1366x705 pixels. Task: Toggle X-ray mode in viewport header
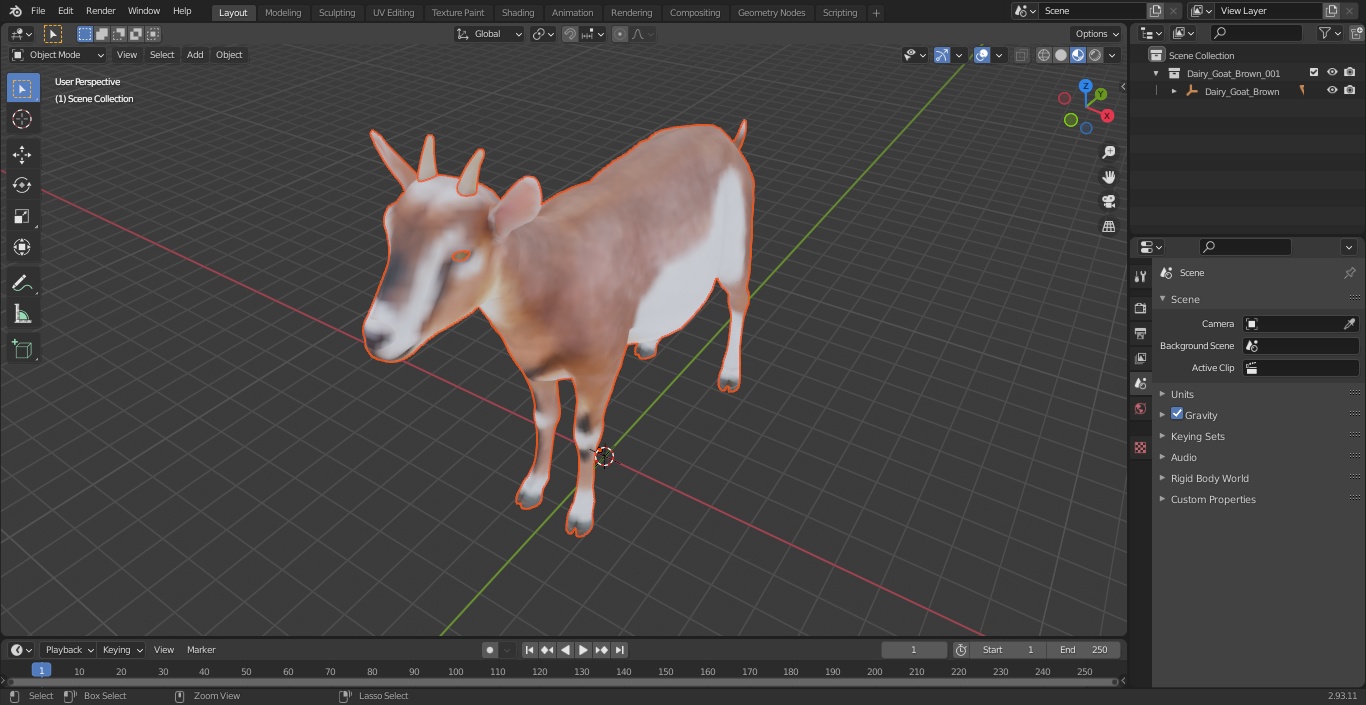[x=1021, y=56]
